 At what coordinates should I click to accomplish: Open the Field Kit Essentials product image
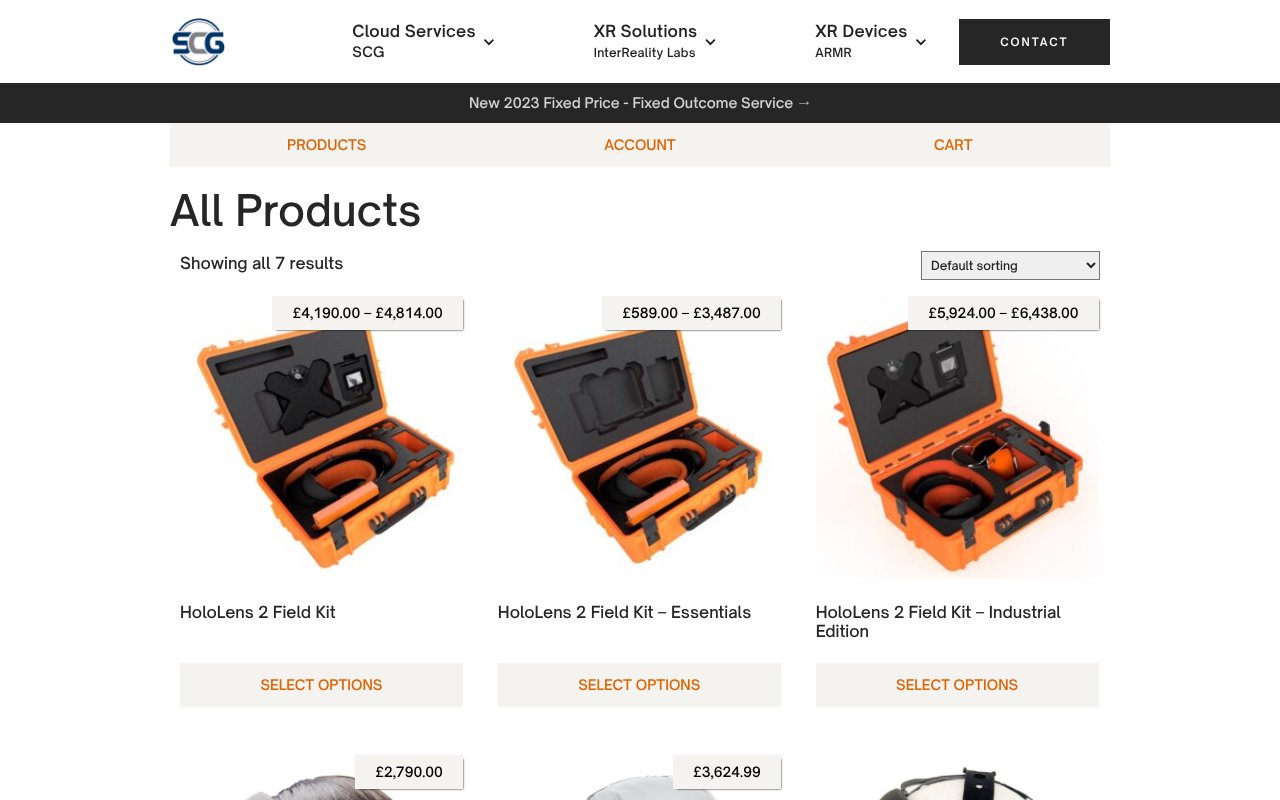tap(639, 440)
